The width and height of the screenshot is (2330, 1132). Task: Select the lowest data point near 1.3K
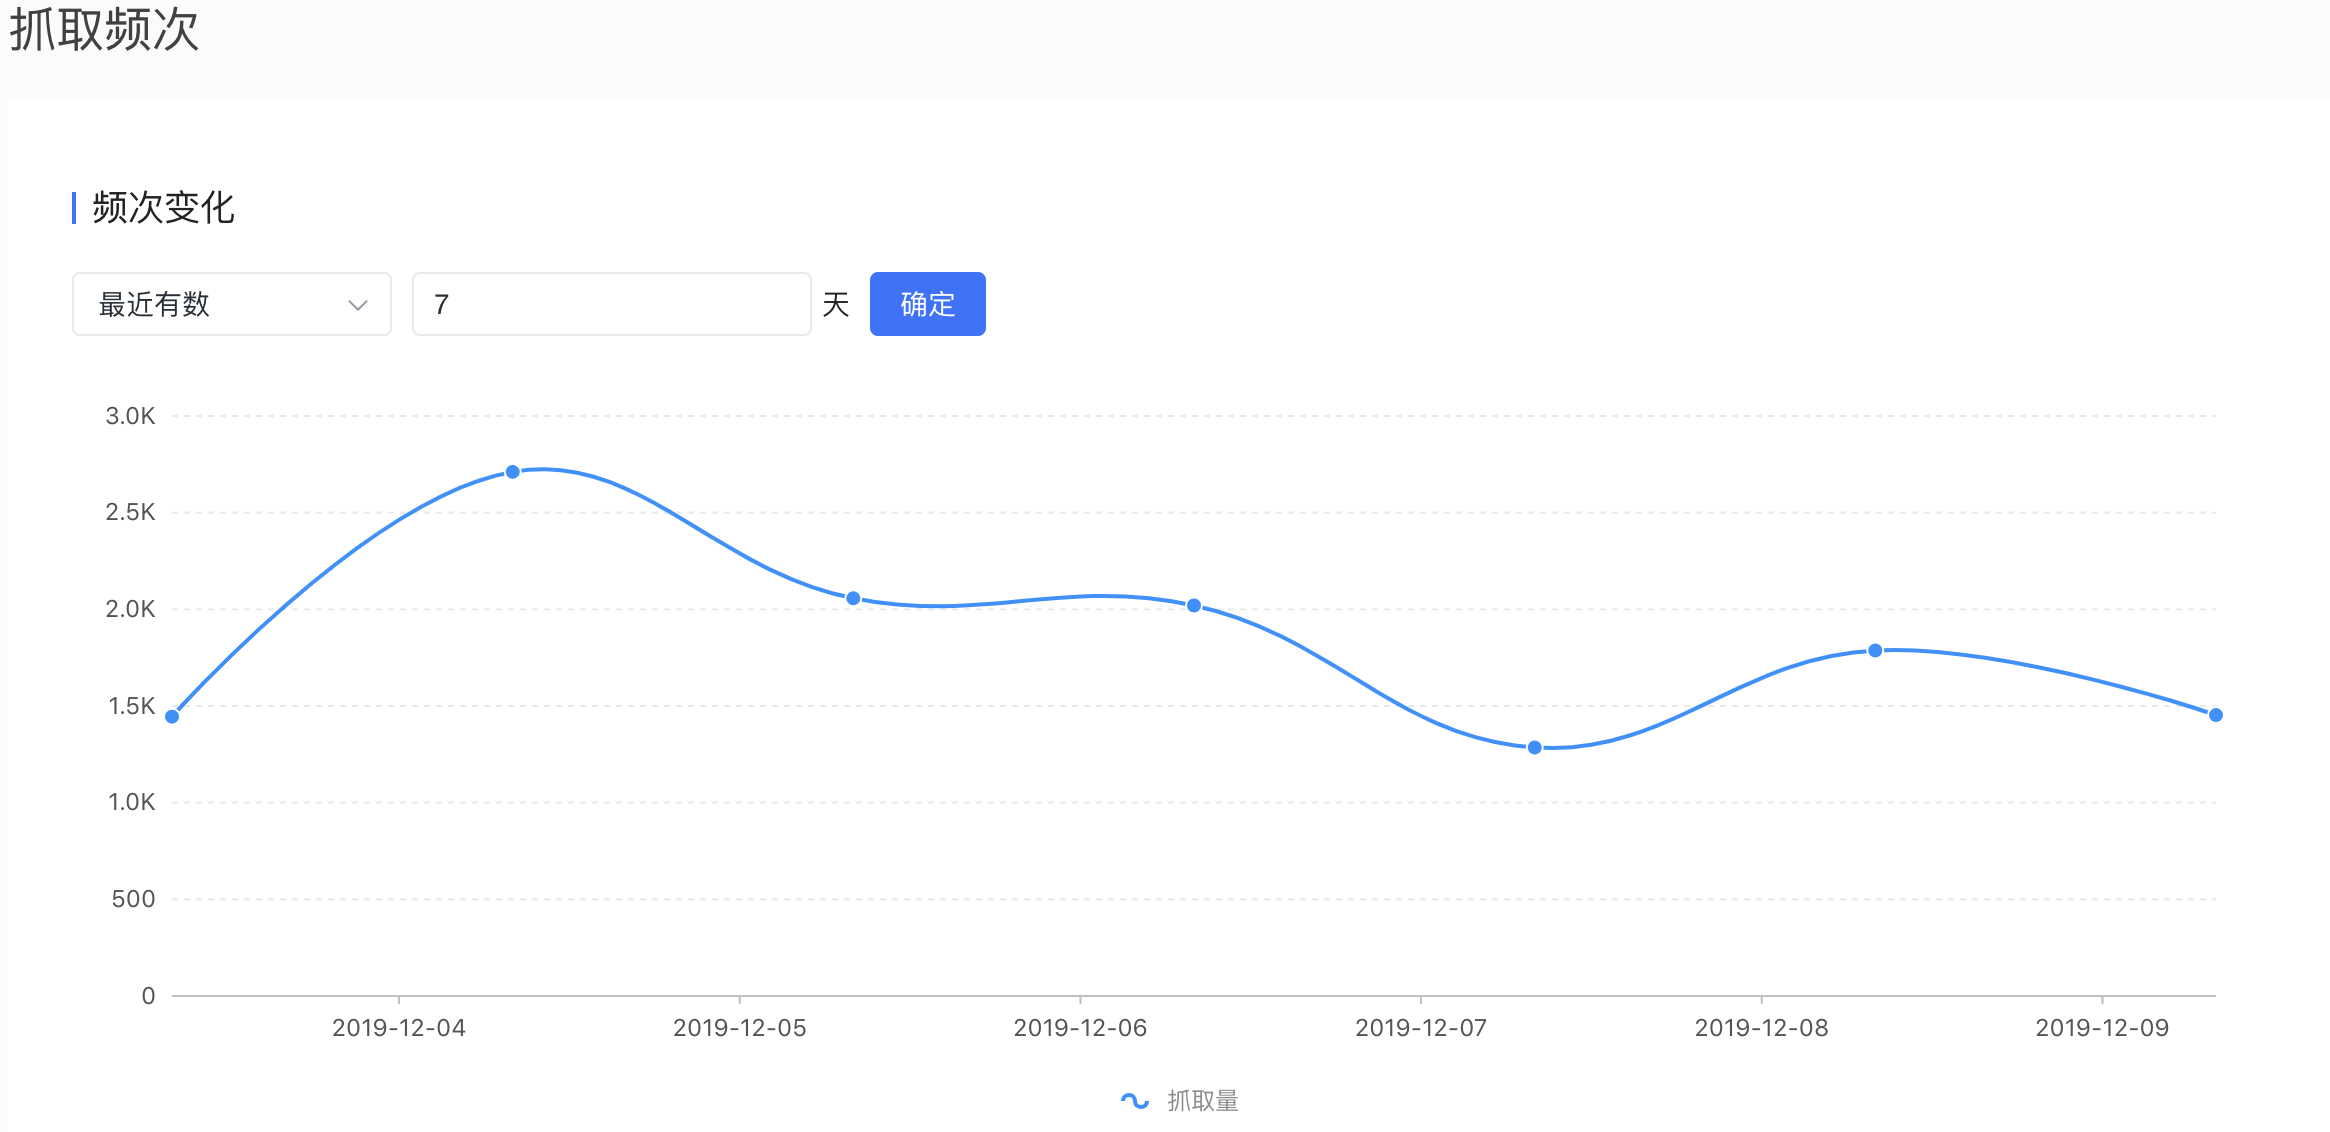coord(1534,747)
